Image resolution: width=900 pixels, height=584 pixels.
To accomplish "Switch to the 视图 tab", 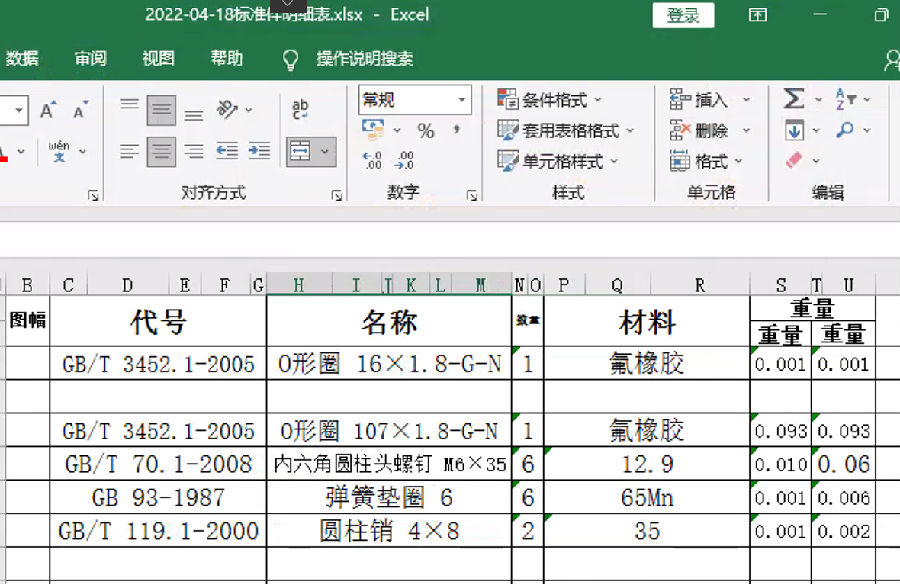I will (158, 59).
